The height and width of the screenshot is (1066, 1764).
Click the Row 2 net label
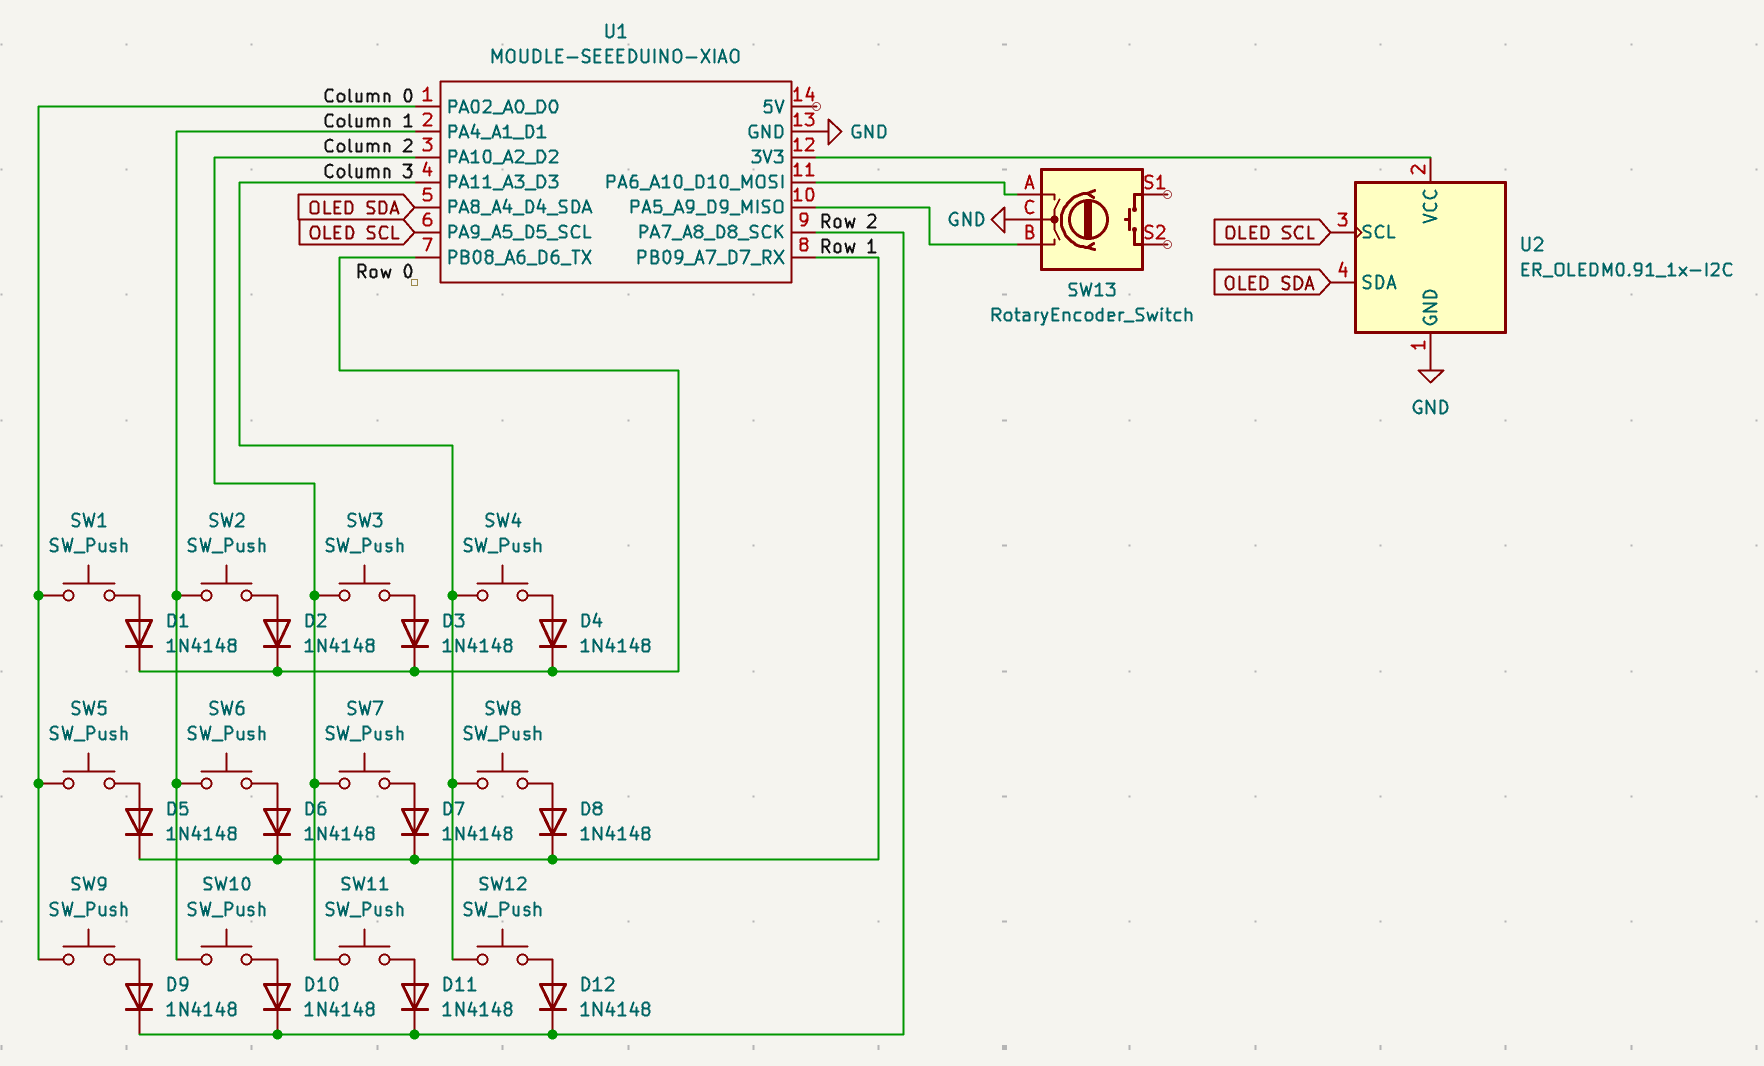[x=849, y=221]
